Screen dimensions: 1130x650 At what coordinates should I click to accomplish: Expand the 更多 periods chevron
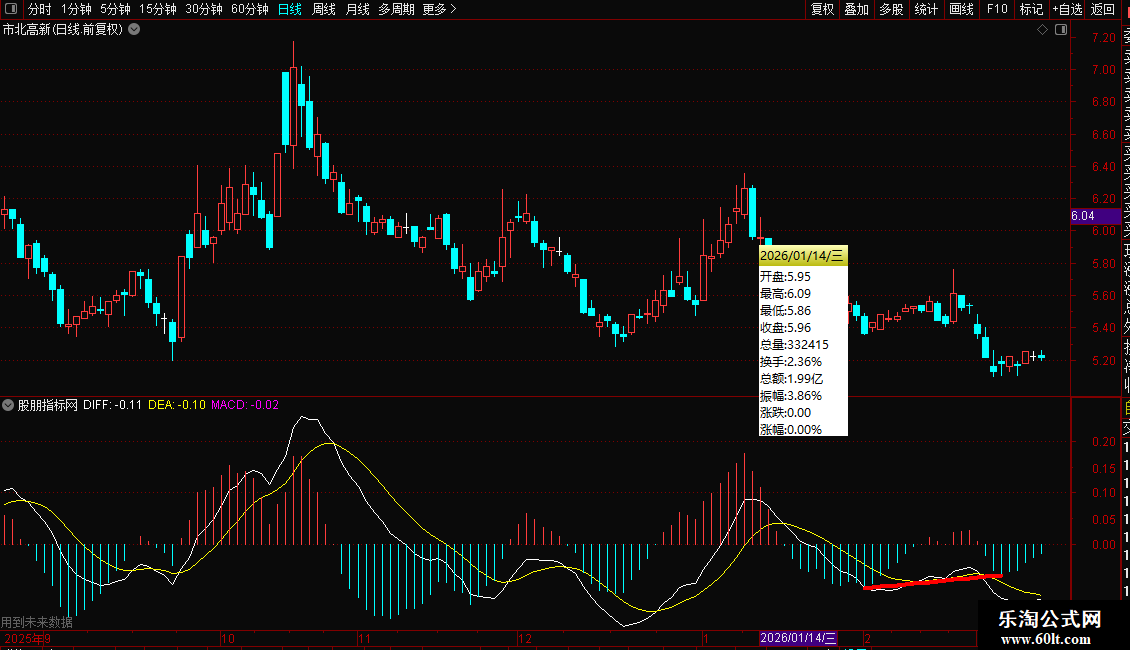click(453, 9)
